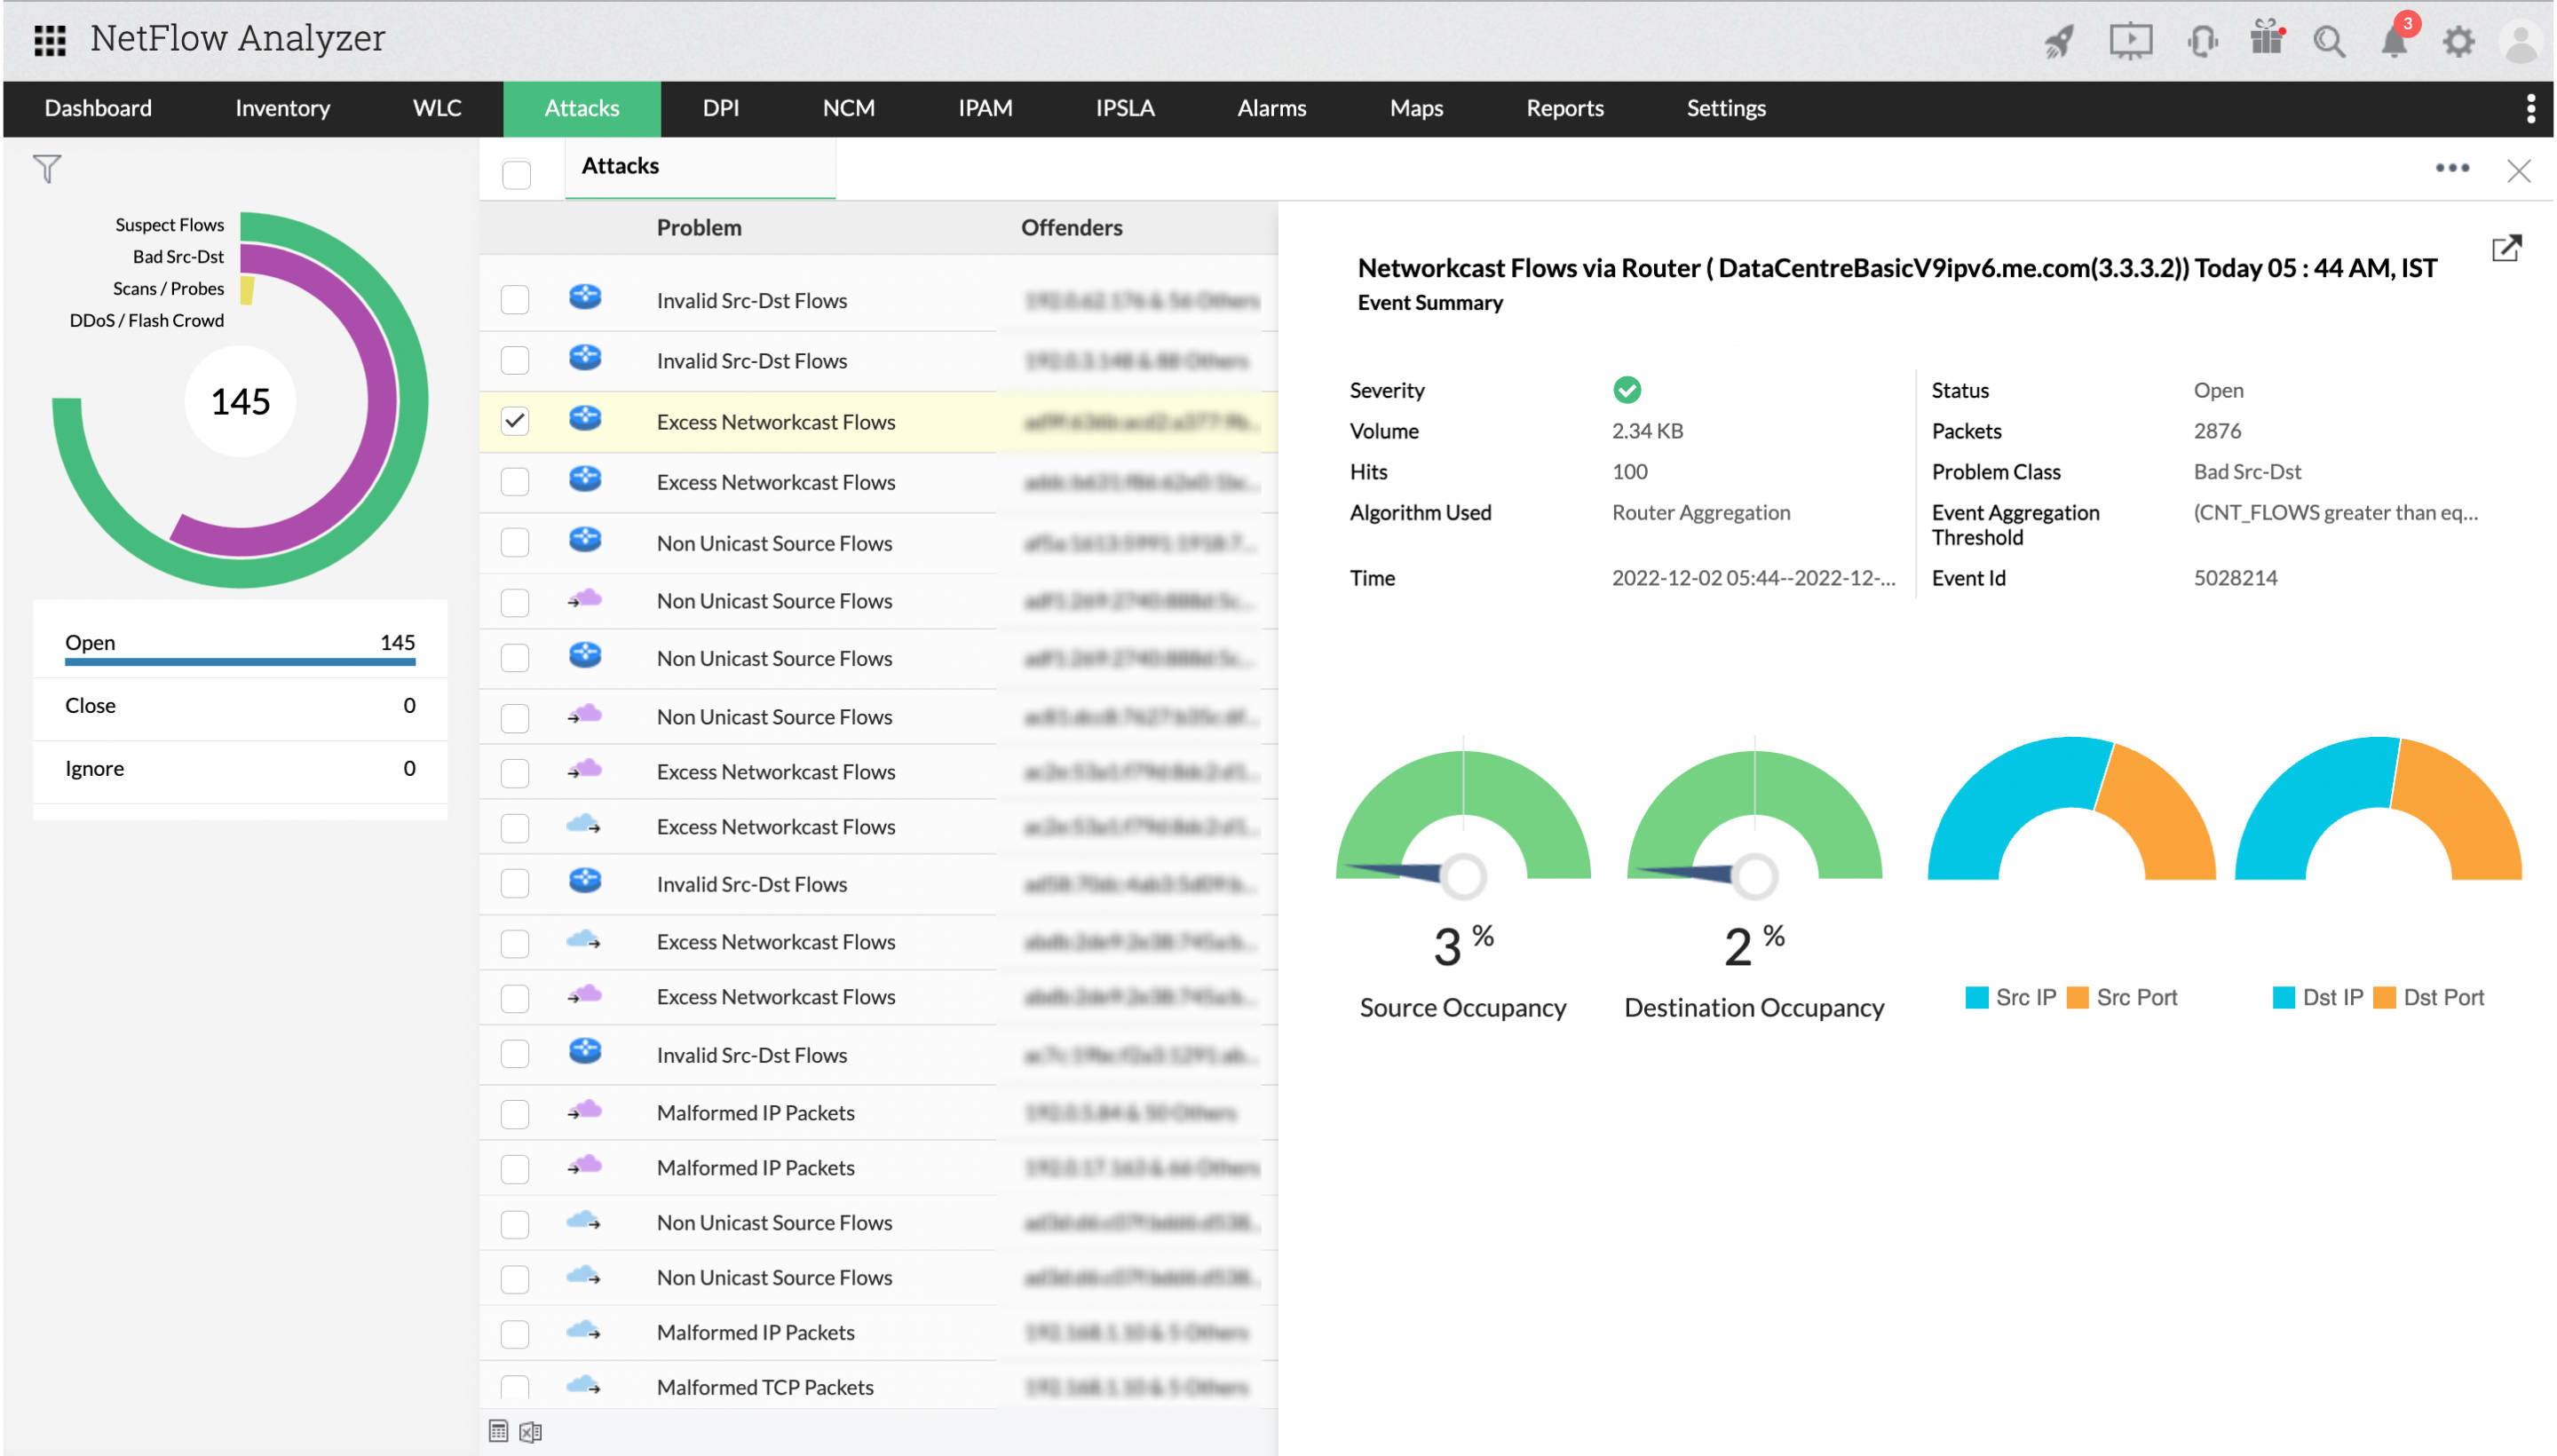Viewport: 2557px width, 1456px height.
Task: Switch to the Alarms tab
Action: point(1271,108)
